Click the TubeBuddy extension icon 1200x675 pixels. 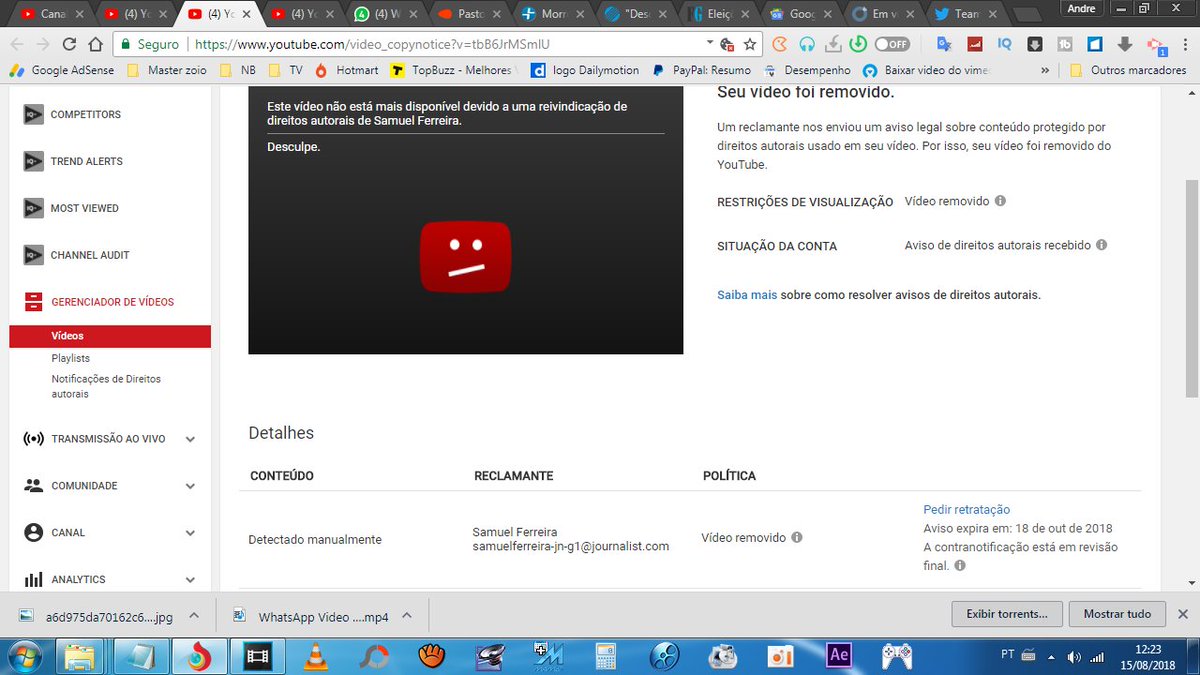[1065, 45]
